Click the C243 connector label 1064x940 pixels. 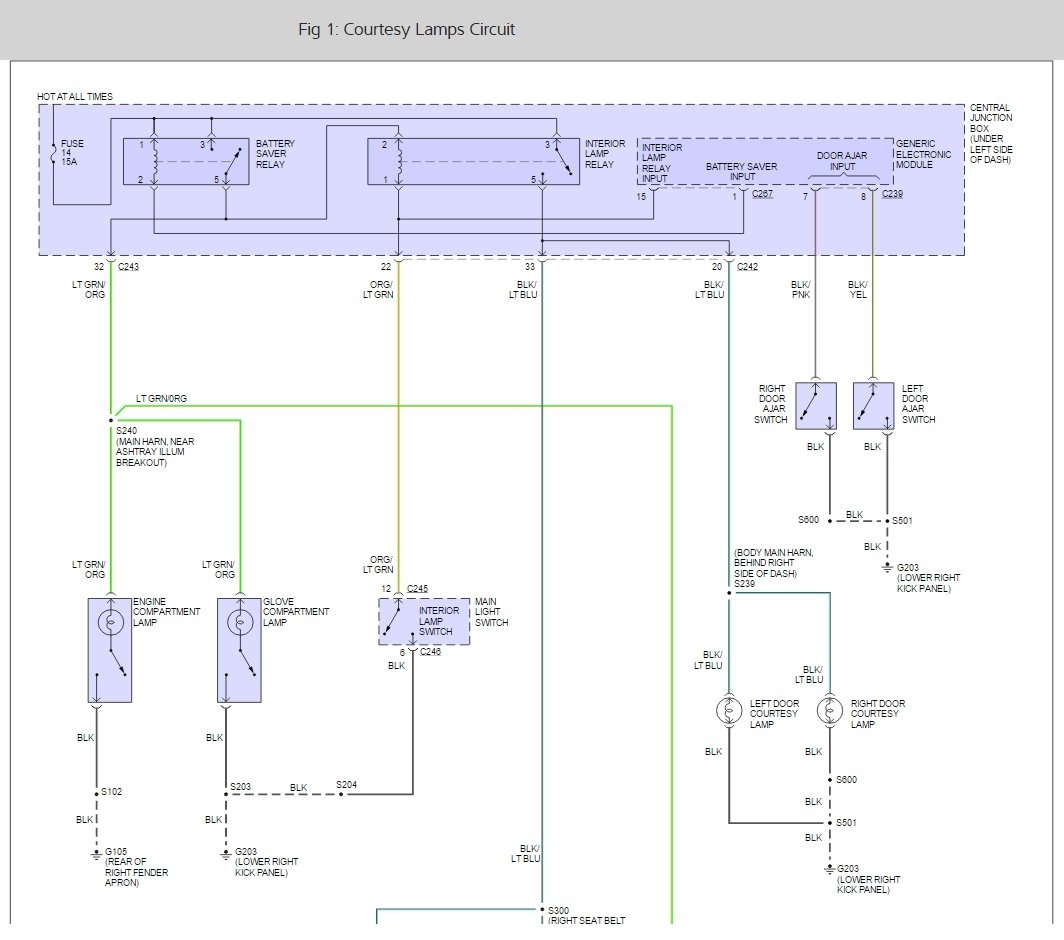pos(130,267)
